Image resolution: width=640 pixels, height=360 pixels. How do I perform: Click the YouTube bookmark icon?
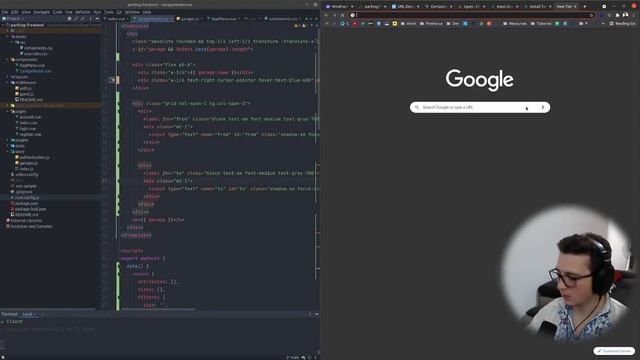[x=354, y=24]
